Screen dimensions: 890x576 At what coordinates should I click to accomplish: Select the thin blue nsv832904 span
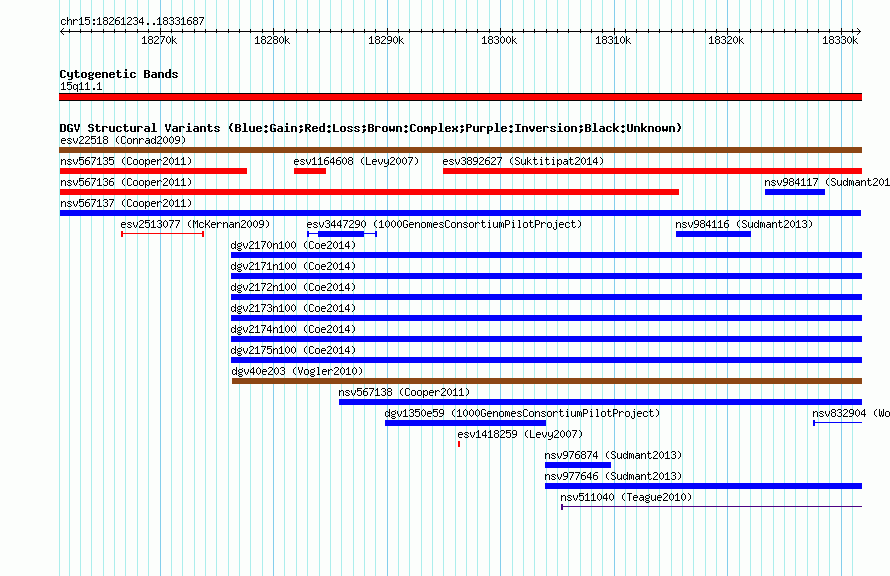pos(838,423)
